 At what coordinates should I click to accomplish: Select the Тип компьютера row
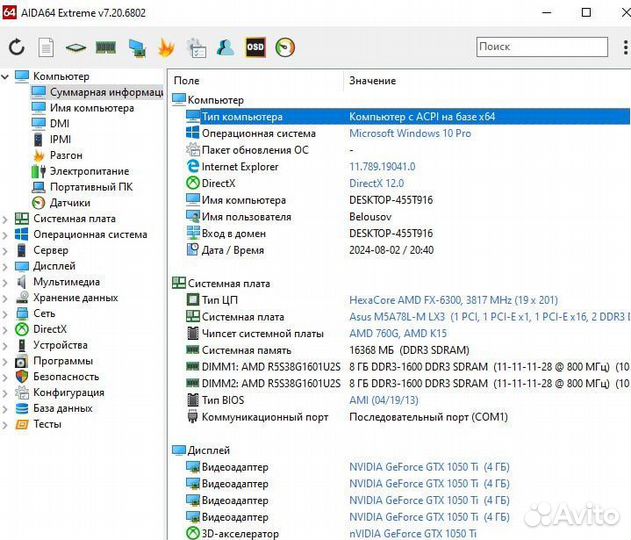[x=408, y=117]
